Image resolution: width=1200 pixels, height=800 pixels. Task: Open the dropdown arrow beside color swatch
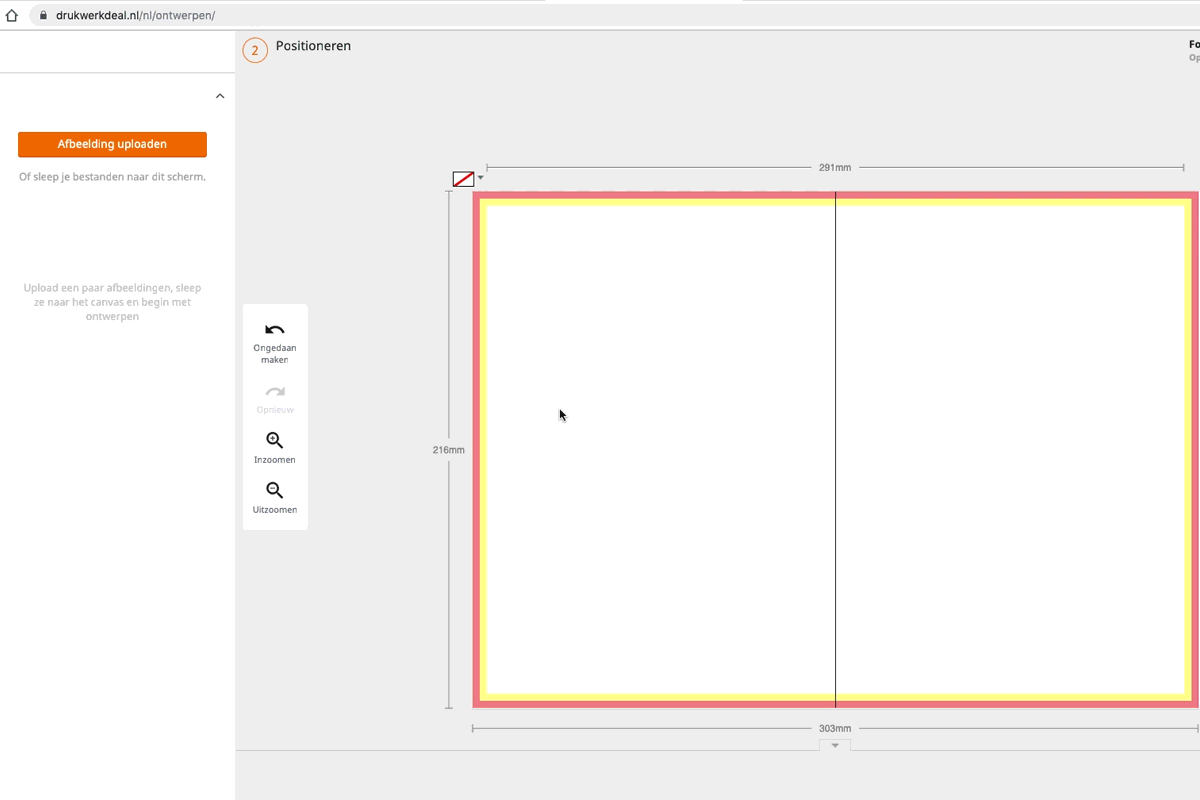point(480,178)
